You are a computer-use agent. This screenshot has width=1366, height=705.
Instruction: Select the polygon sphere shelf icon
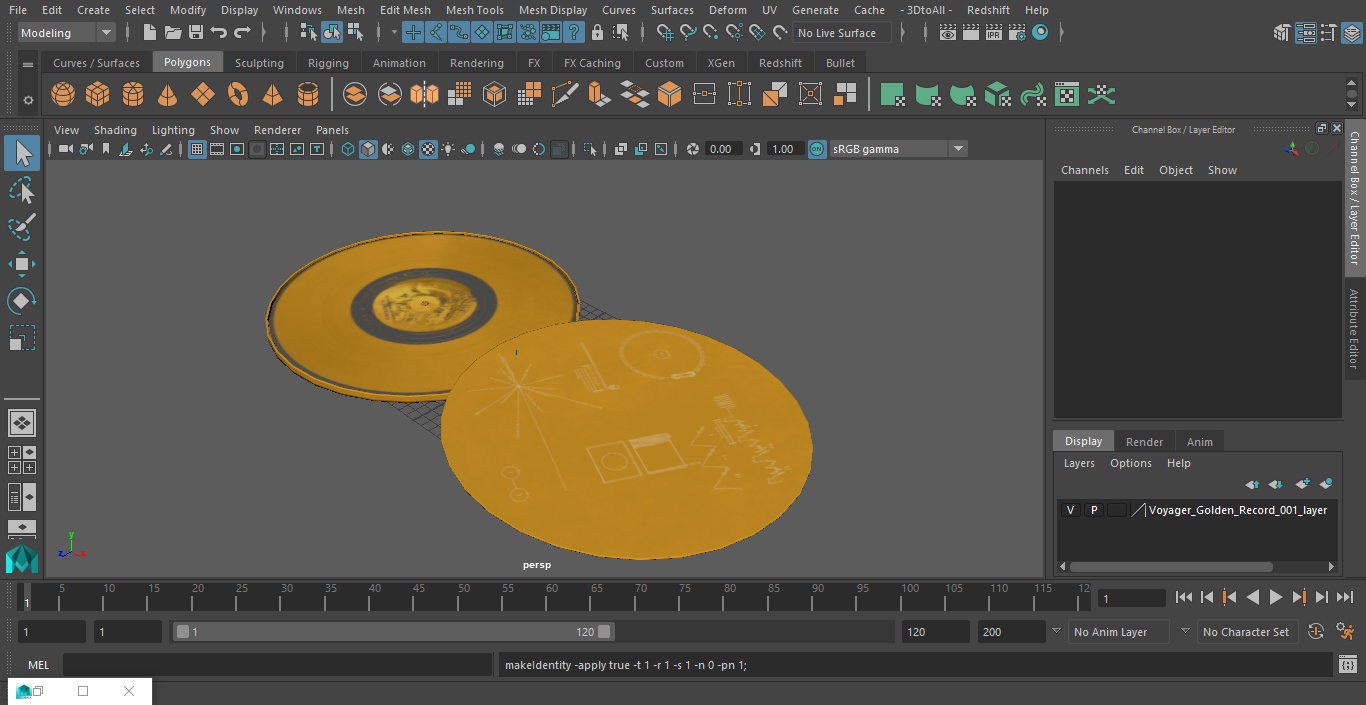click(x=63, y=95)
